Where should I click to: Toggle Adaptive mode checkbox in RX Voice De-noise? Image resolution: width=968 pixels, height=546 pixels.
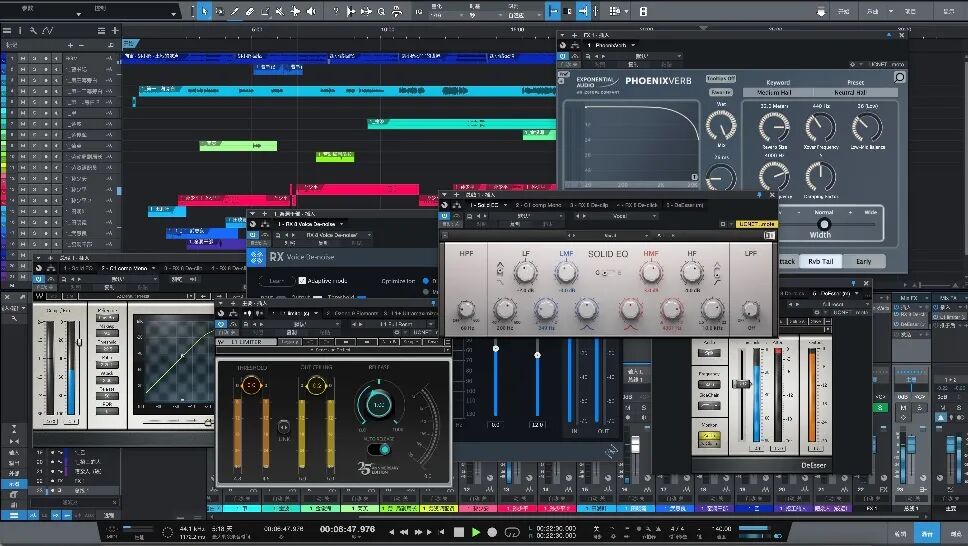[302, 280]
